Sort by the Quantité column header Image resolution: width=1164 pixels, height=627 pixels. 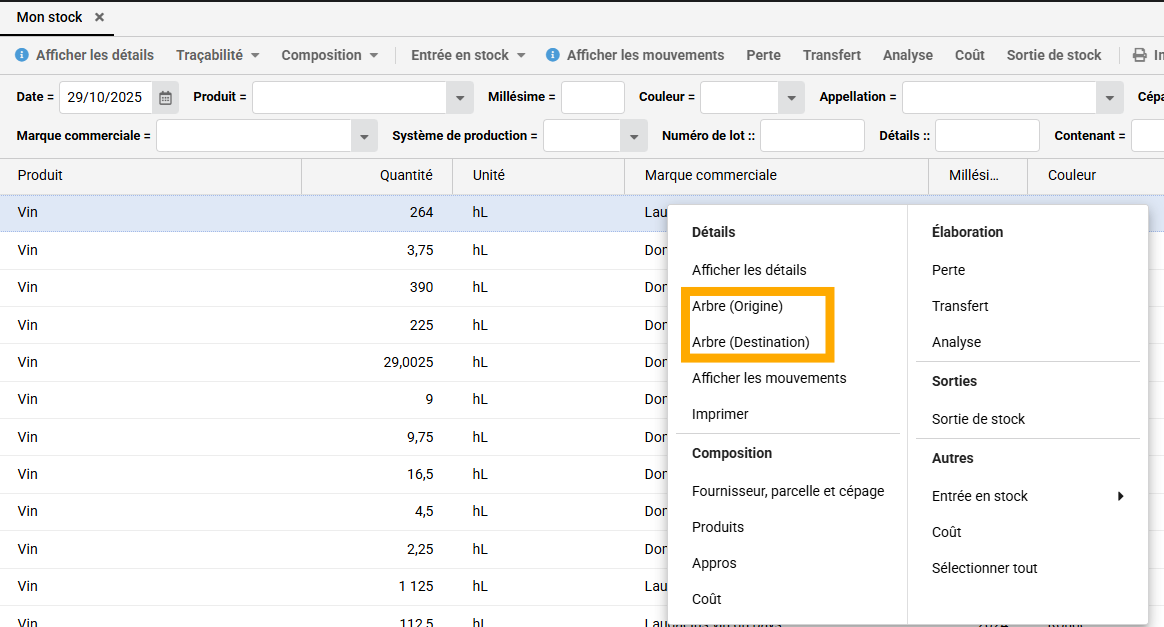(x=406, y=175)
